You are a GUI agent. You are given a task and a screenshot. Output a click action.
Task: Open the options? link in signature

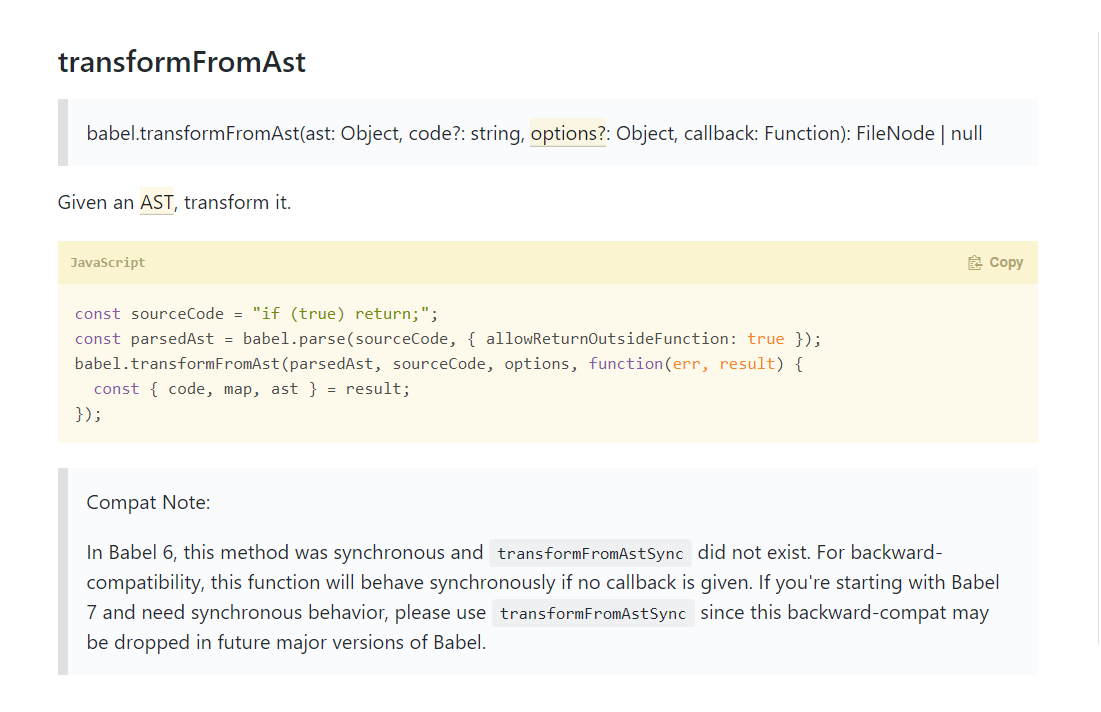(x=568, y=133)
